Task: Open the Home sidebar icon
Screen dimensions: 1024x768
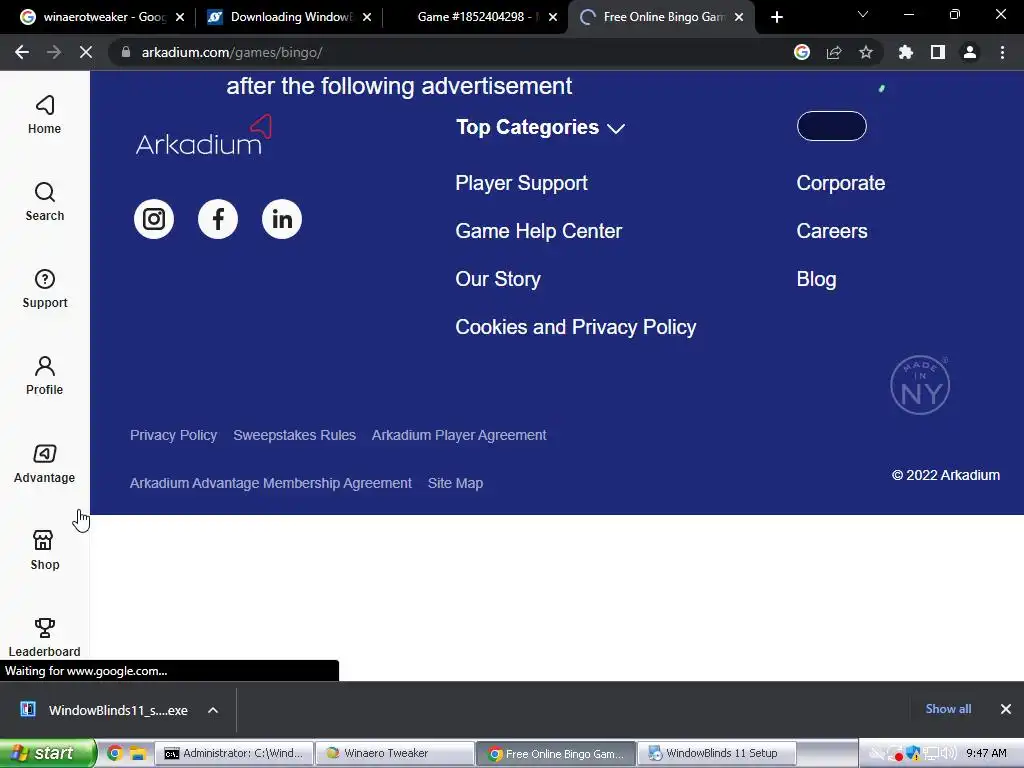Action: [x=44, y=115]
